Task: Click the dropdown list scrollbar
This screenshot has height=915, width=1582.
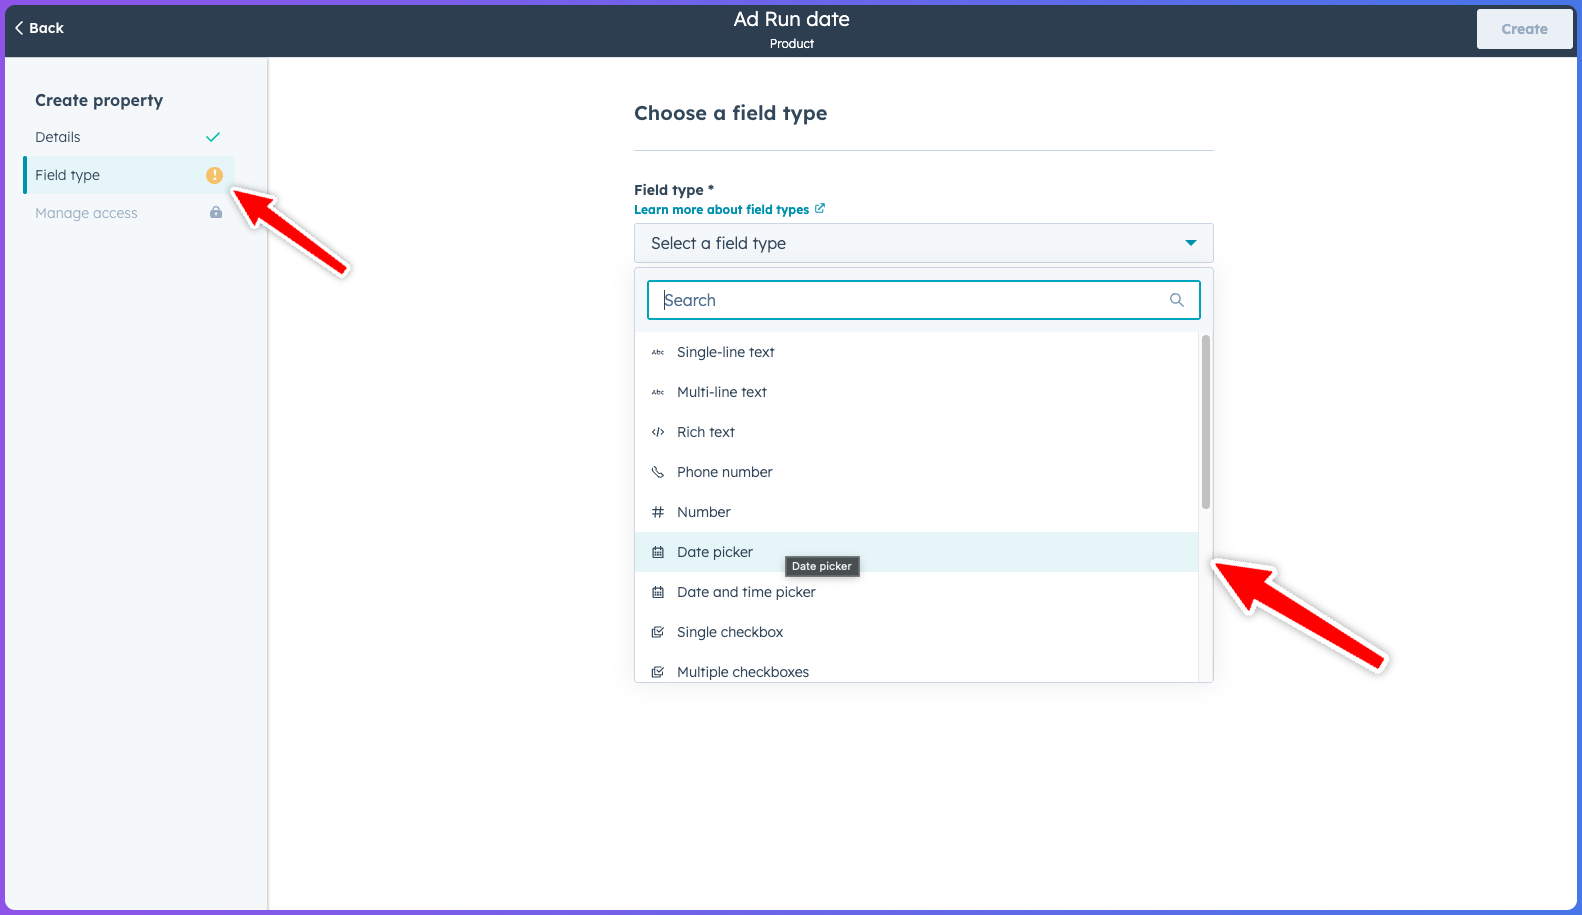Action: pyautogui.click(x=1205, y=422)
